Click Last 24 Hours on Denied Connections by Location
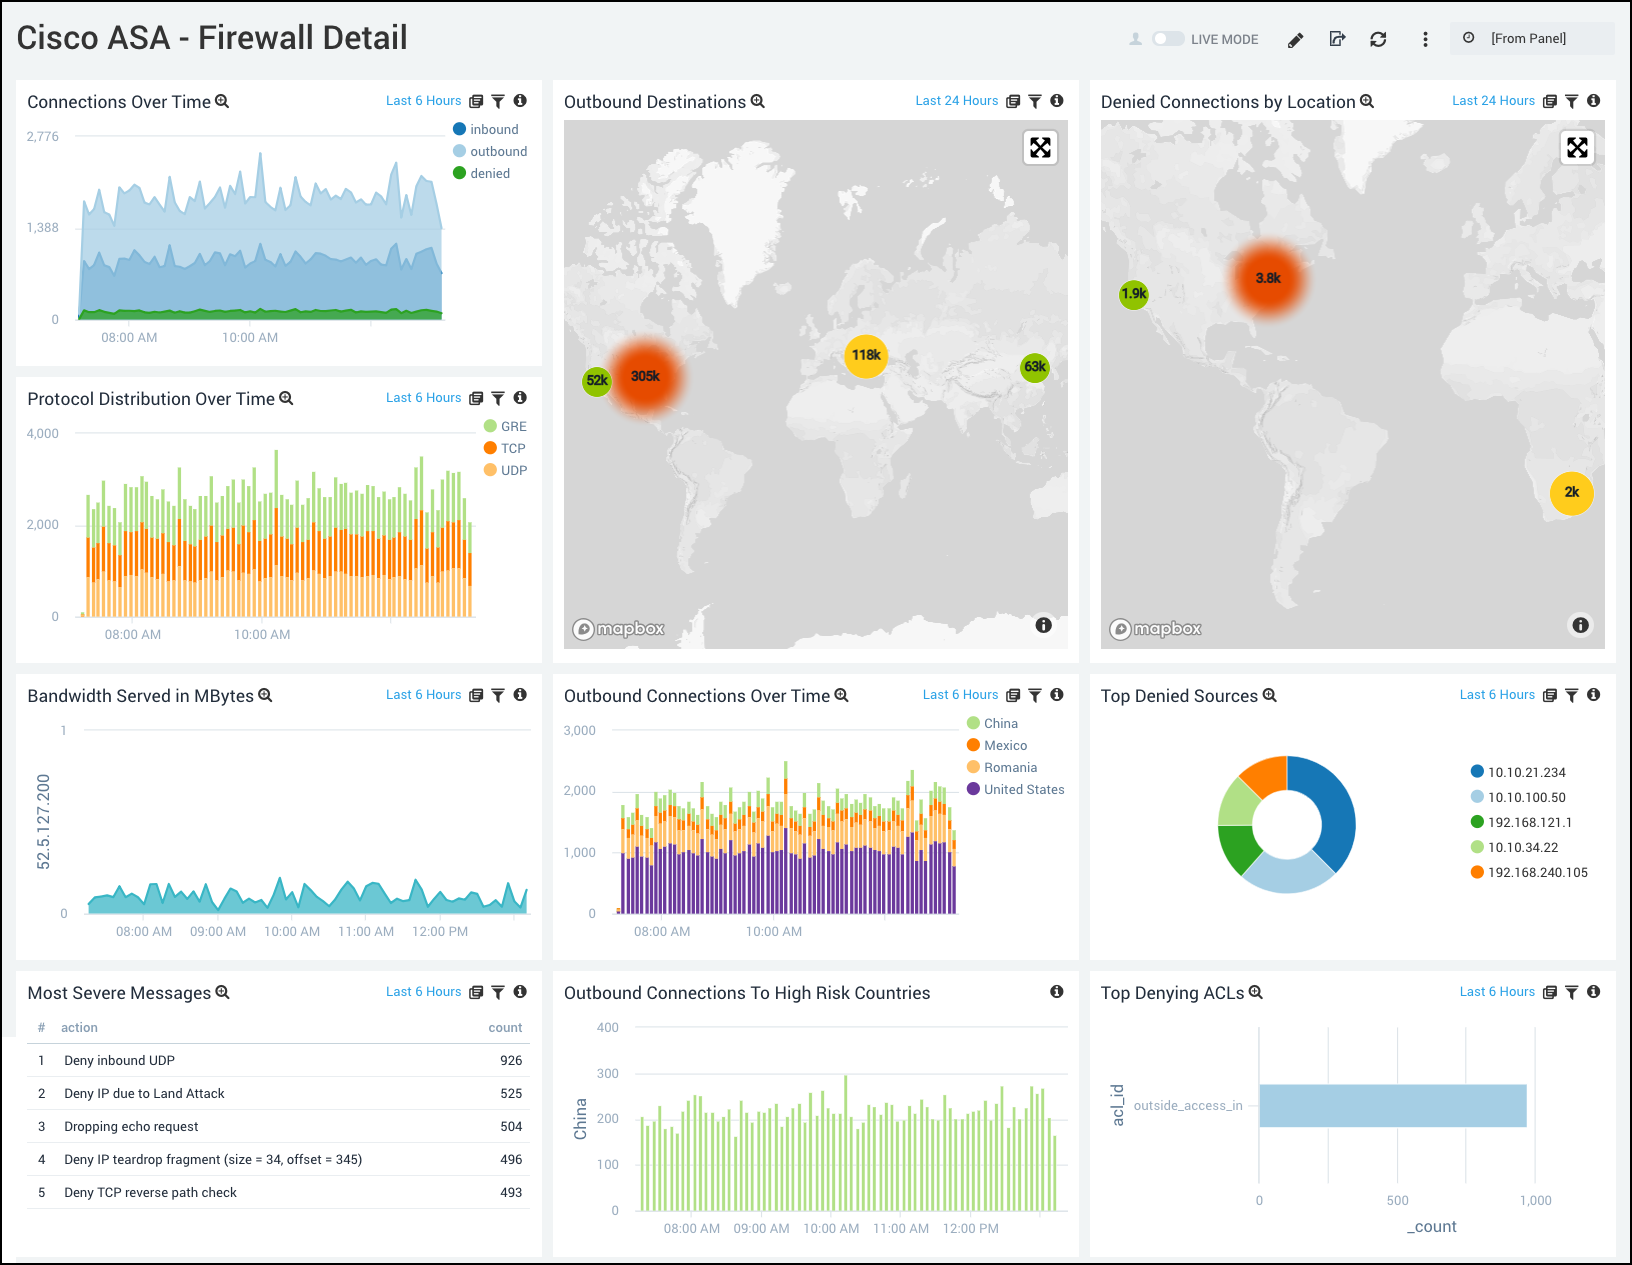Screen dimensions: 1632x1265 [1493, 100]
